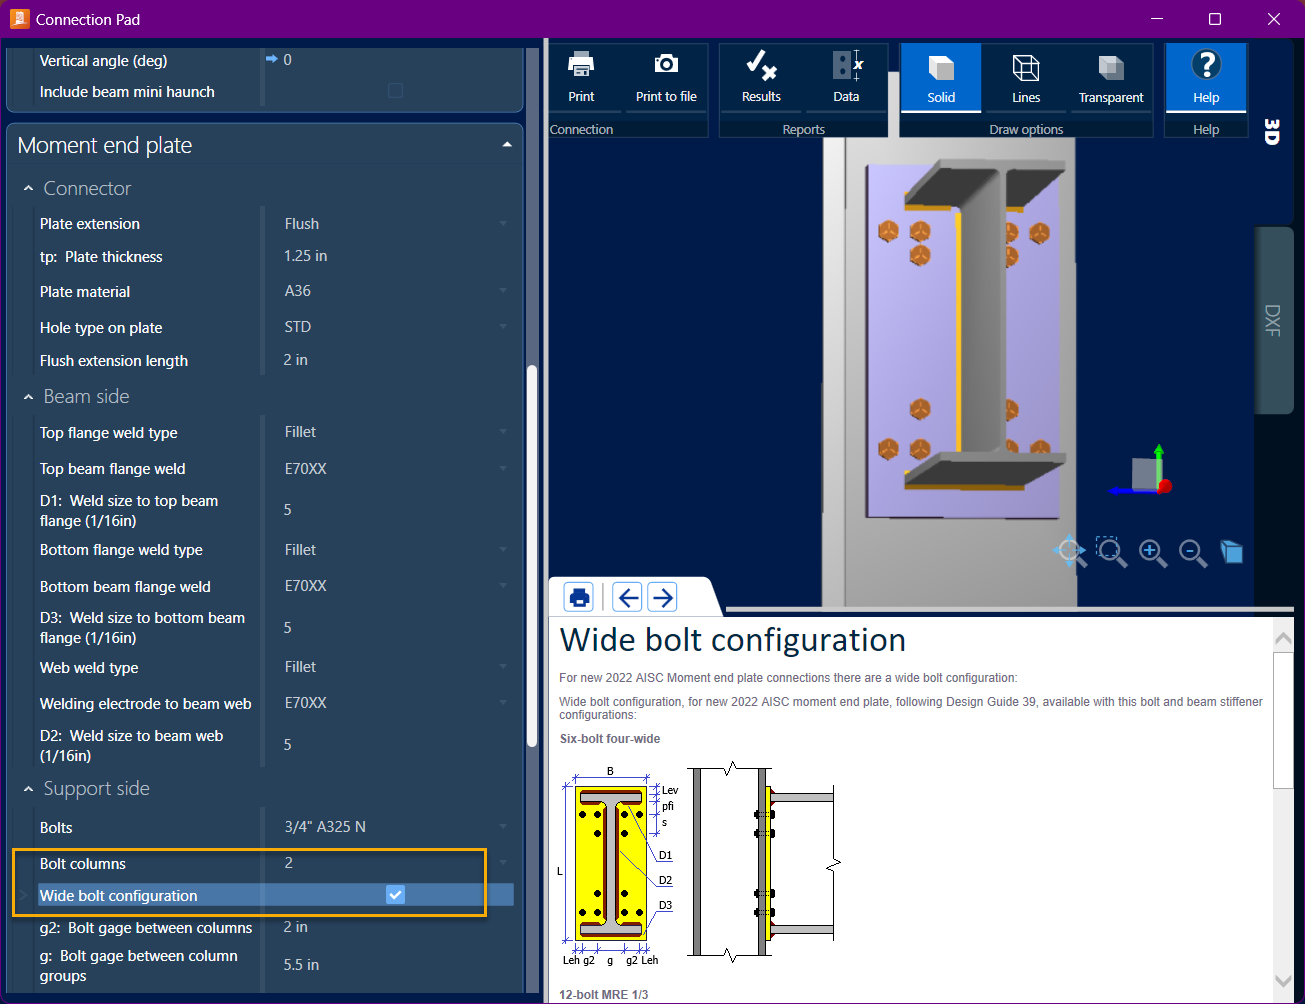Screen dimensions: 1305x1004
Task: Toggle Include beam mini haunch
Action: (395, 90)
